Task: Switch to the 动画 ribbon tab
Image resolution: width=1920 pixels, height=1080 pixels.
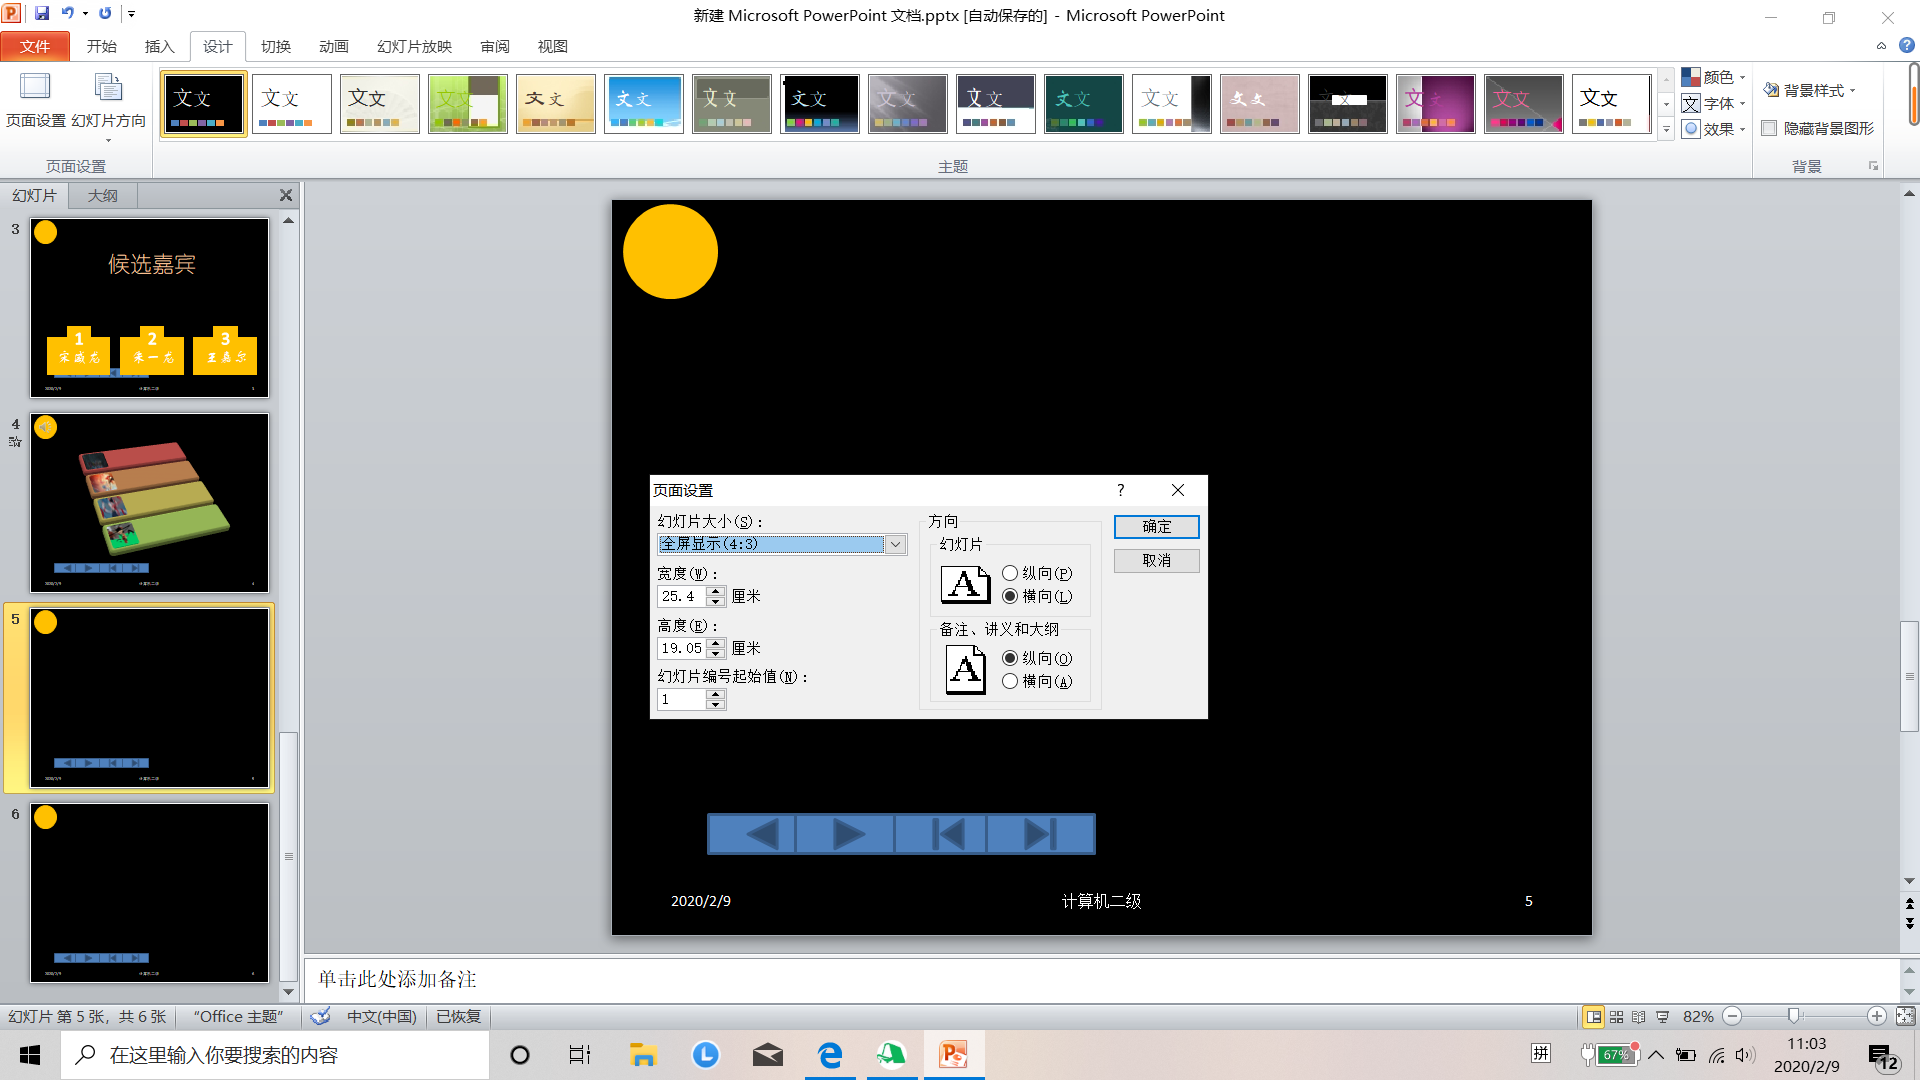Action: (x=333, y=46)
